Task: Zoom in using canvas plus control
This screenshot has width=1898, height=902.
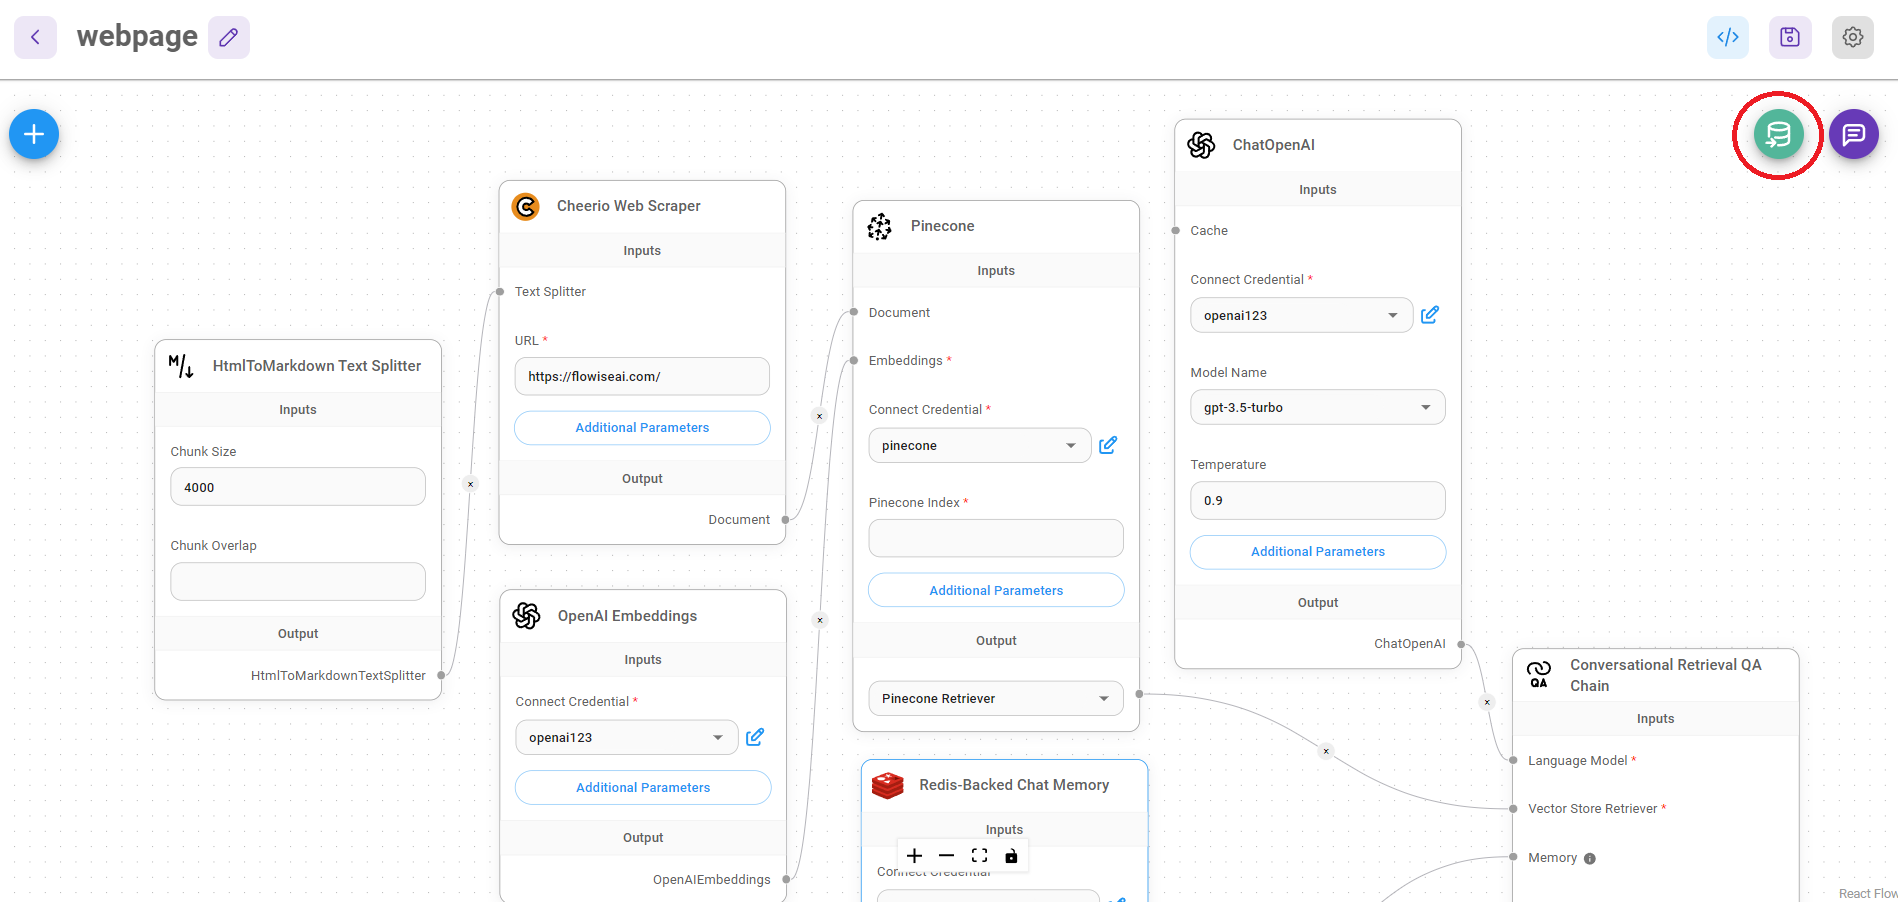Action: click(x=914, y=856)
